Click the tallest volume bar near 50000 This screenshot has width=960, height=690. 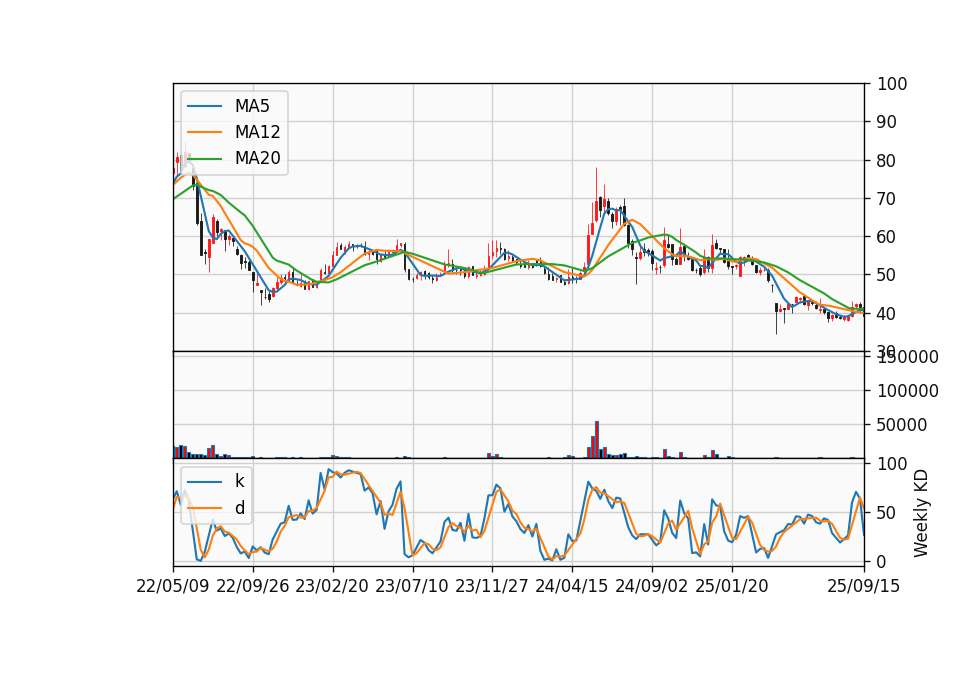click(x=597, y=440)
